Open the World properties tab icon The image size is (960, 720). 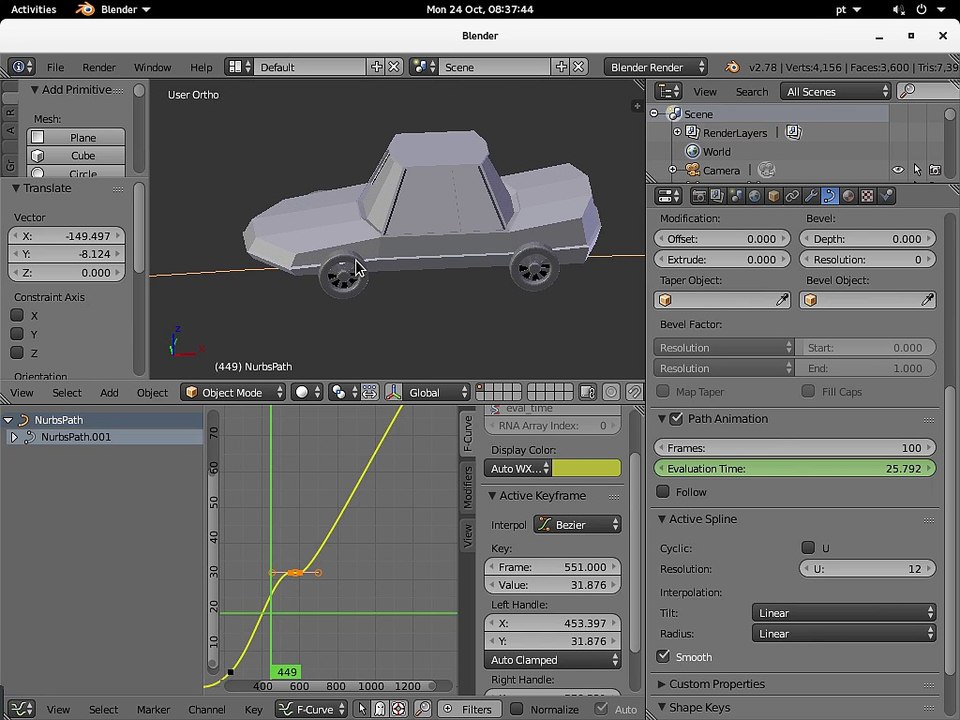coord(755,196)
